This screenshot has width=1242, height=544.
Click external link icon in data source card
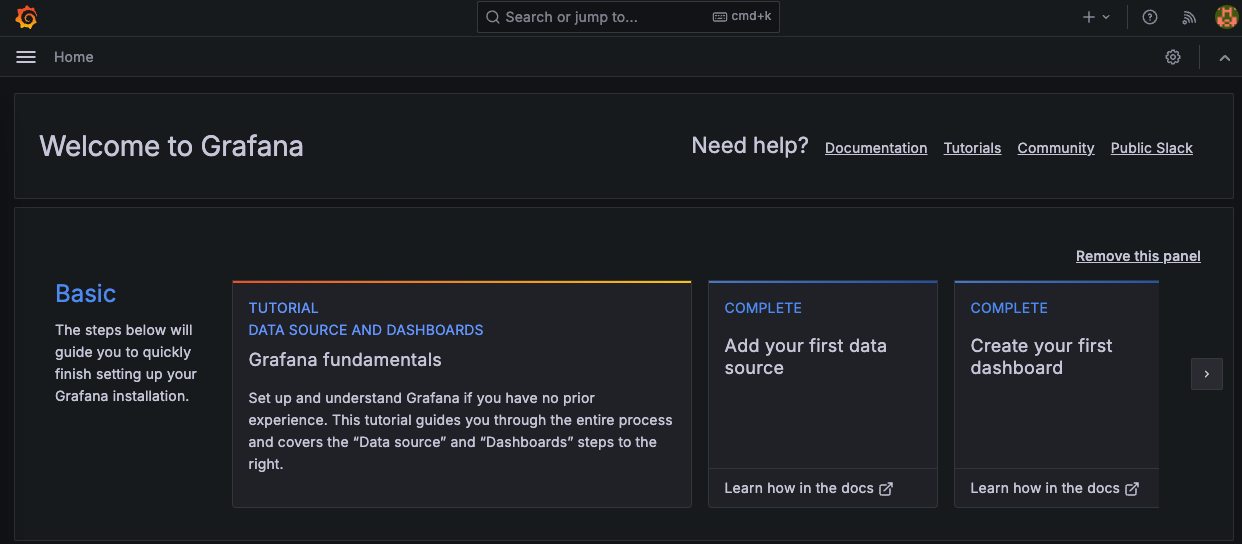pyautogui.click(x=885, y=489)
